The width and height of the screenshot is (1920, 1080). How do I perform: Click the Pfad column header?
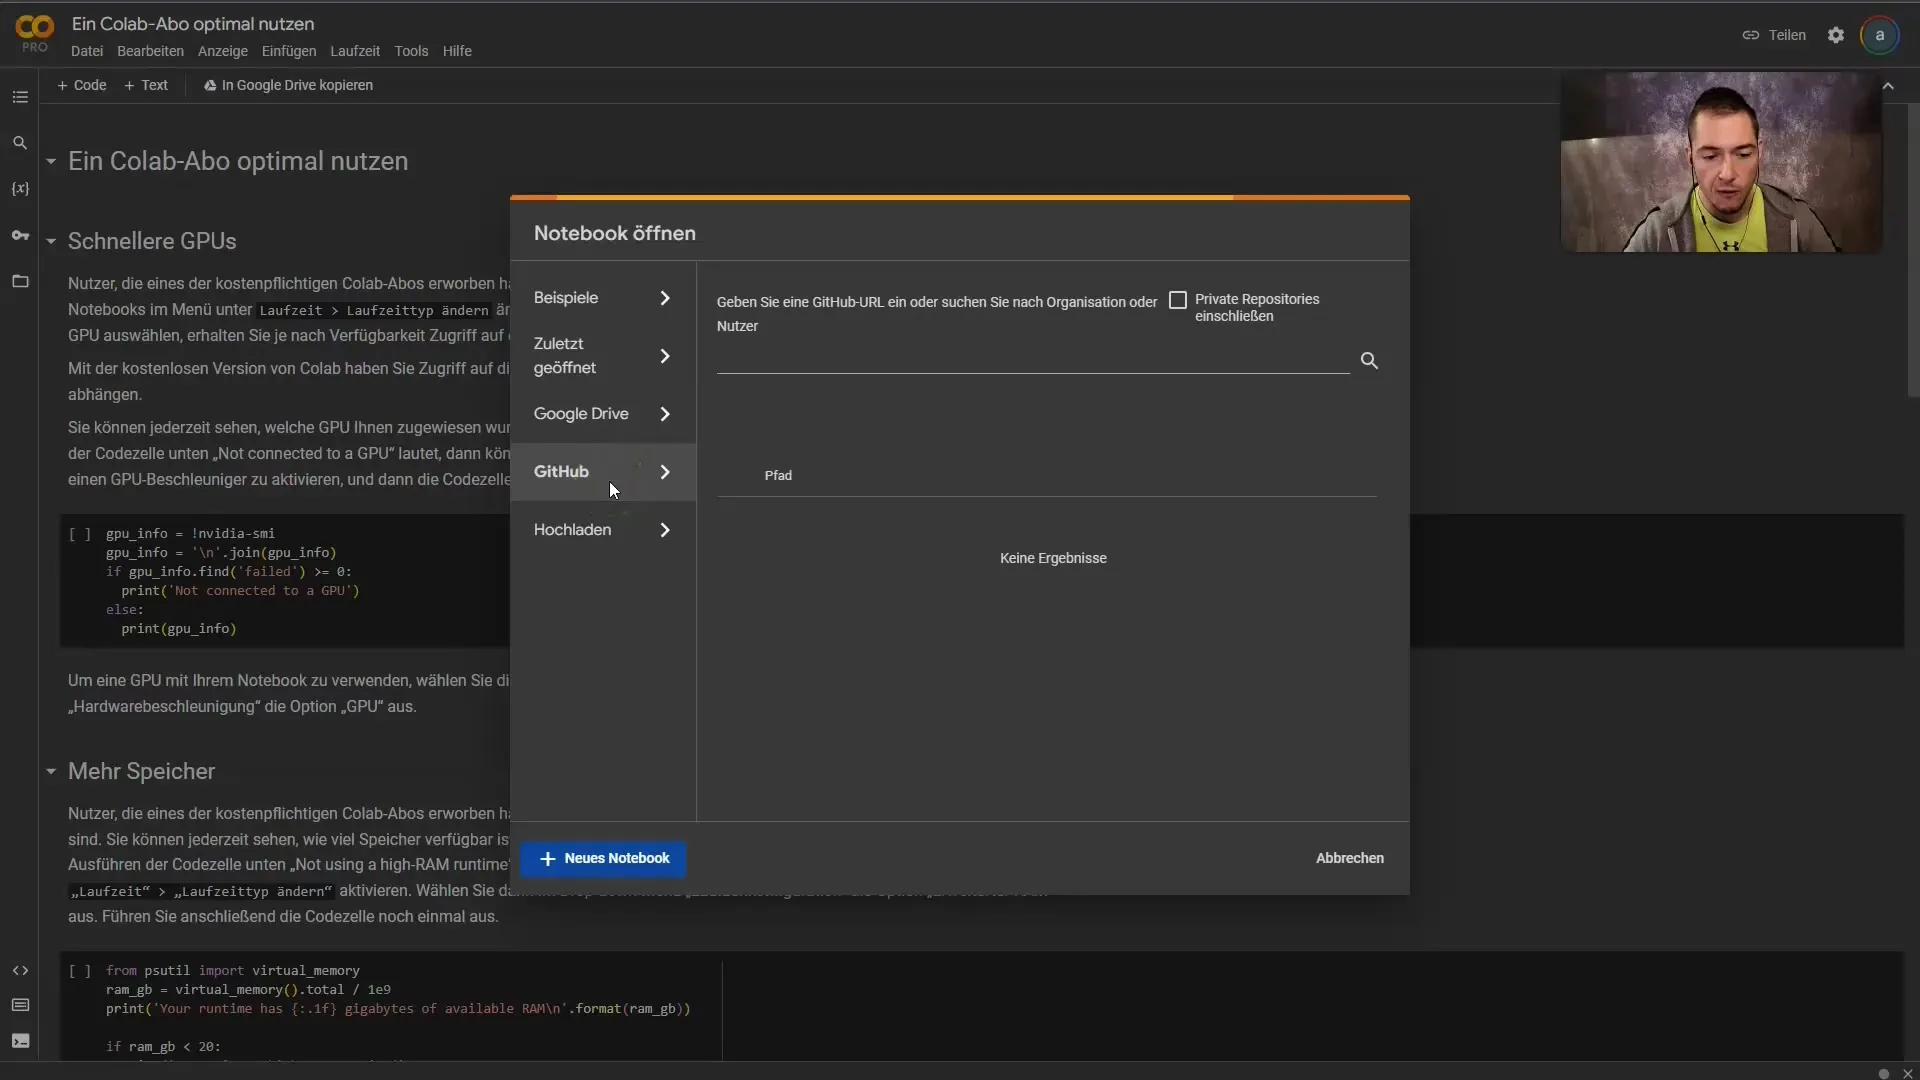click(778, 476)
